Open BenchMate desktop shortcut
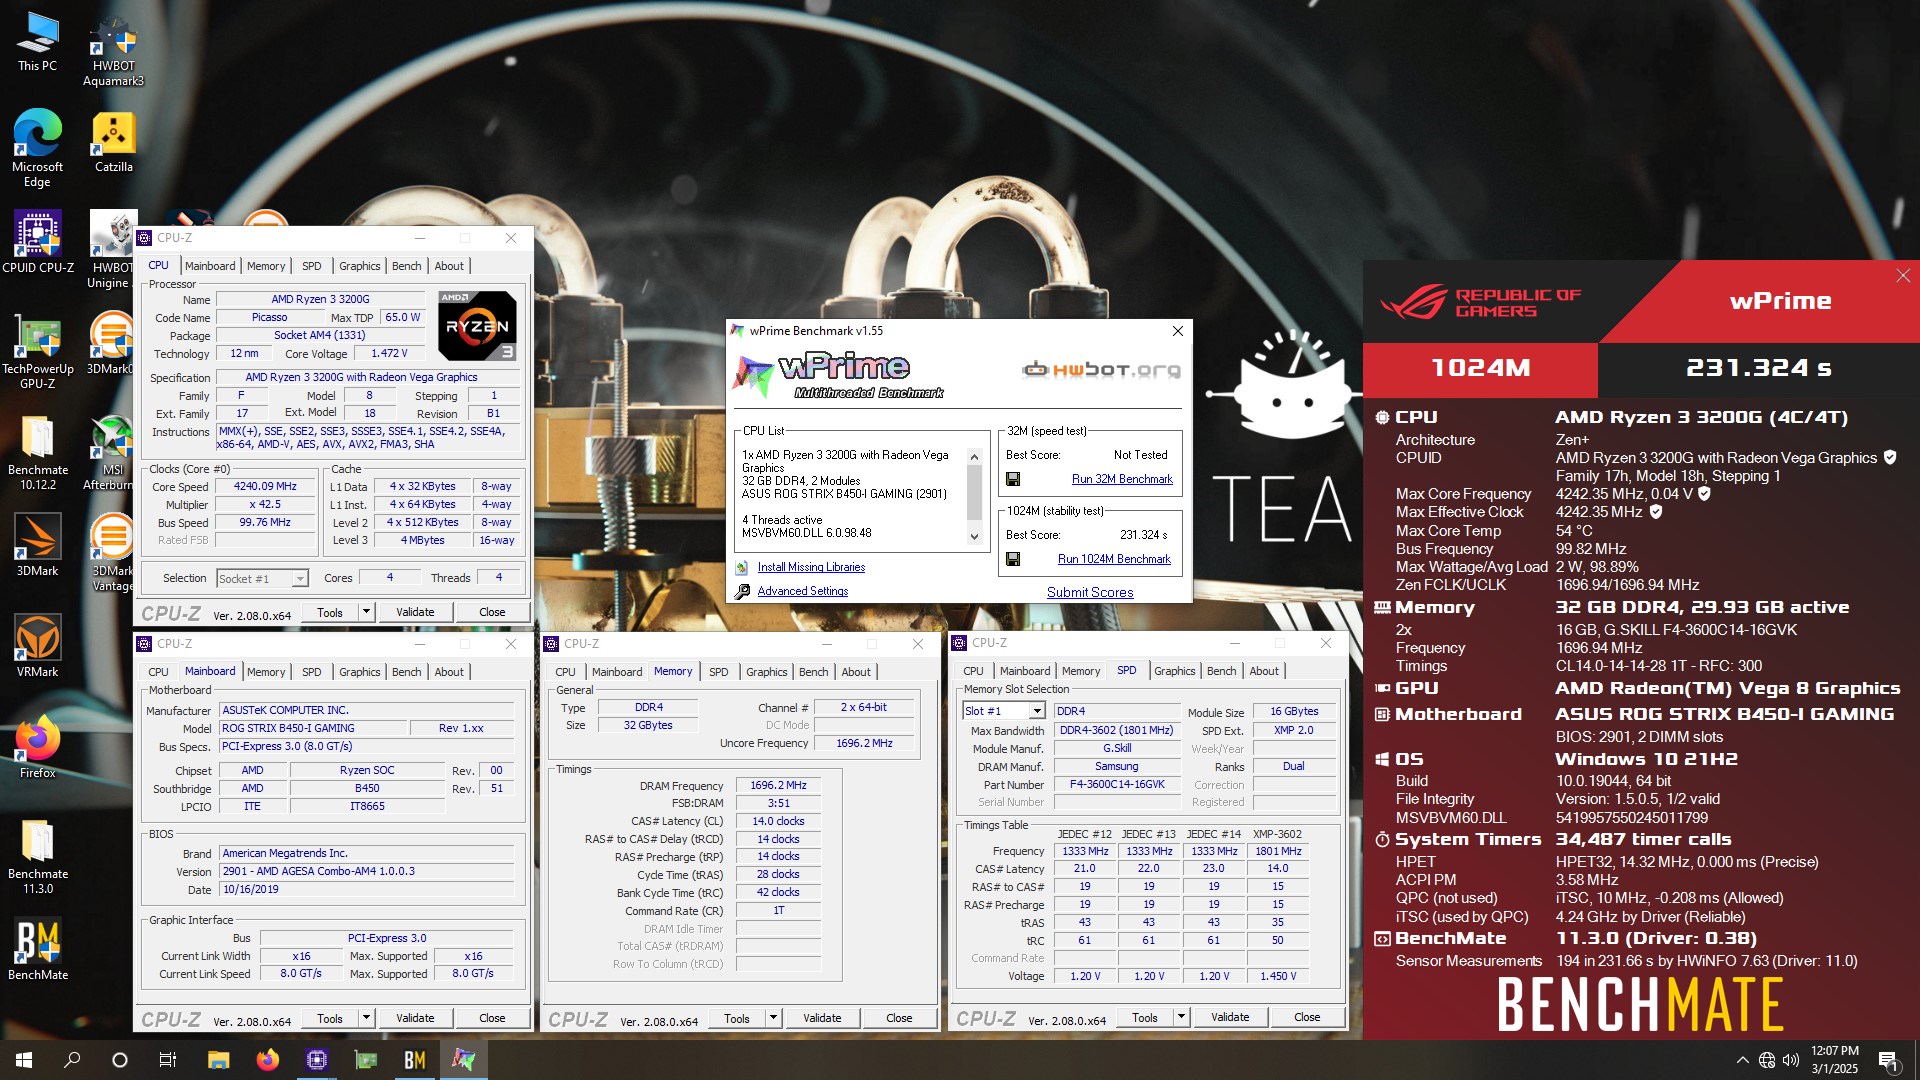 37,949
